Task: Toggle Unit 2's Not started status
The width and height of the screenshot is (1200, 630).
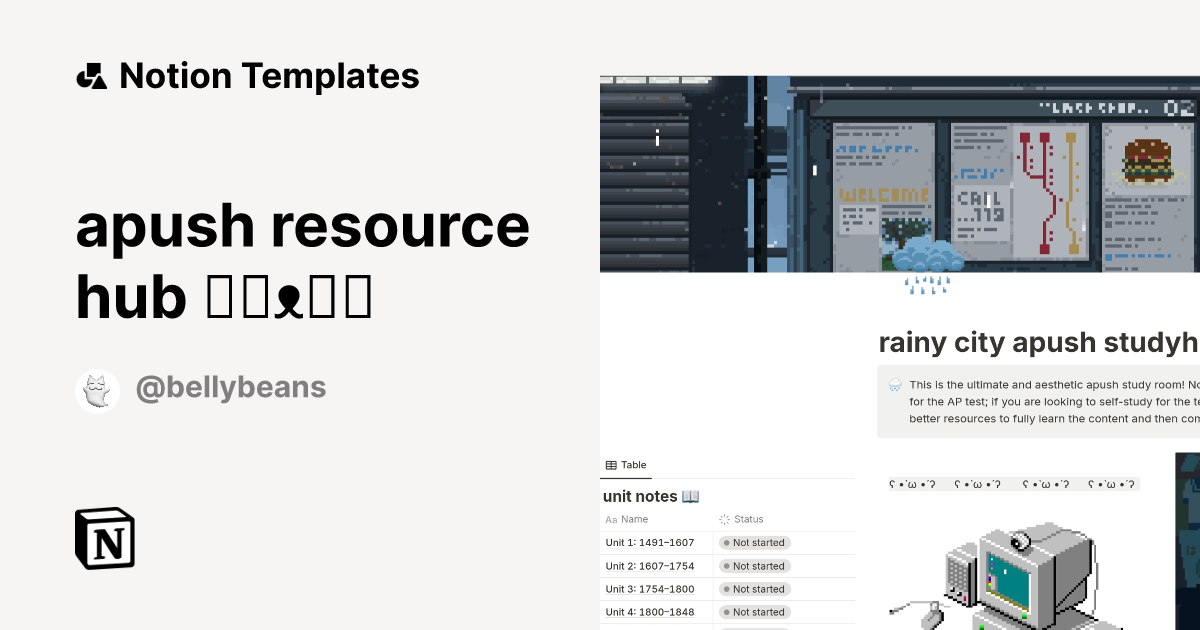Action: pyautogui.click(x=754, y=565)
